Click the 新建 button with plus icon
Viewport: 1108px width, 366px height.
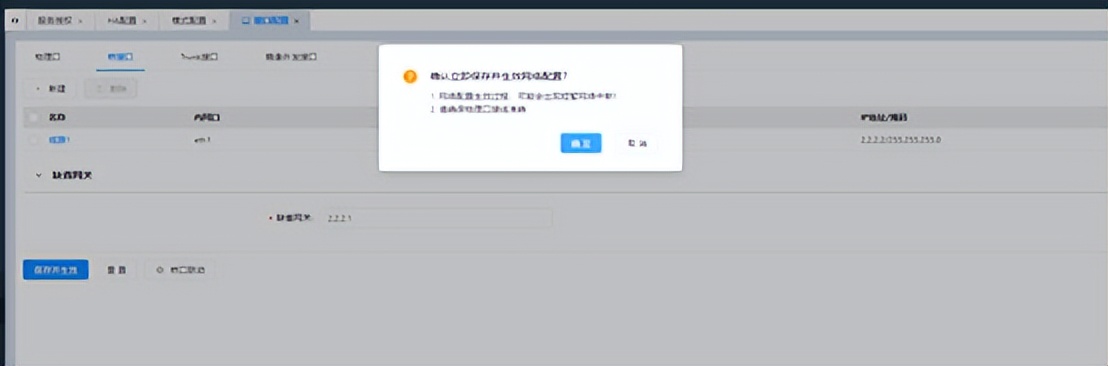[x=51, y=89]
